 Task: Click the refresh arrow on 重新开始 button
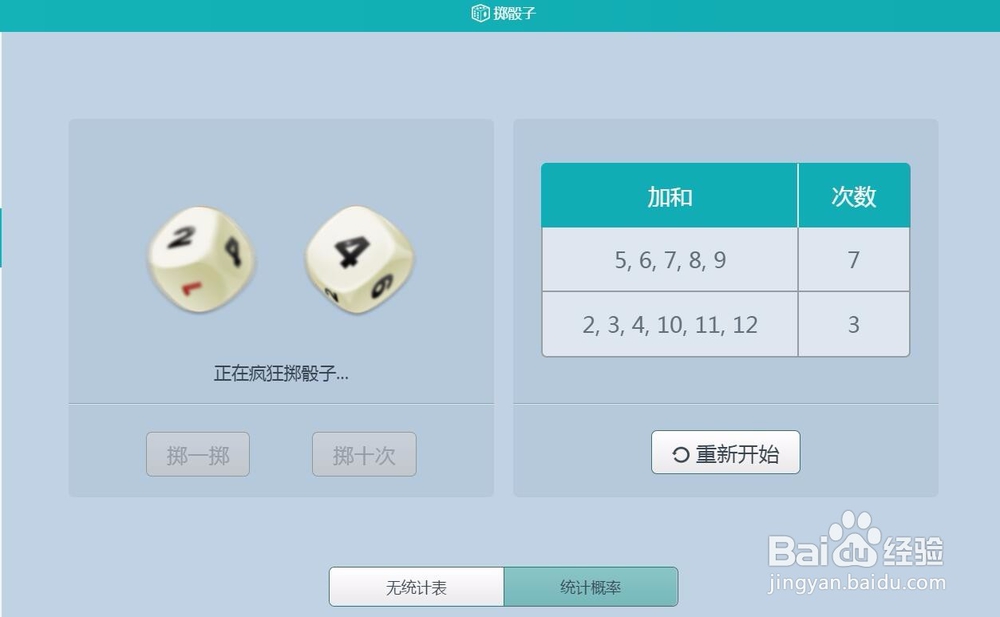point(680,454)
